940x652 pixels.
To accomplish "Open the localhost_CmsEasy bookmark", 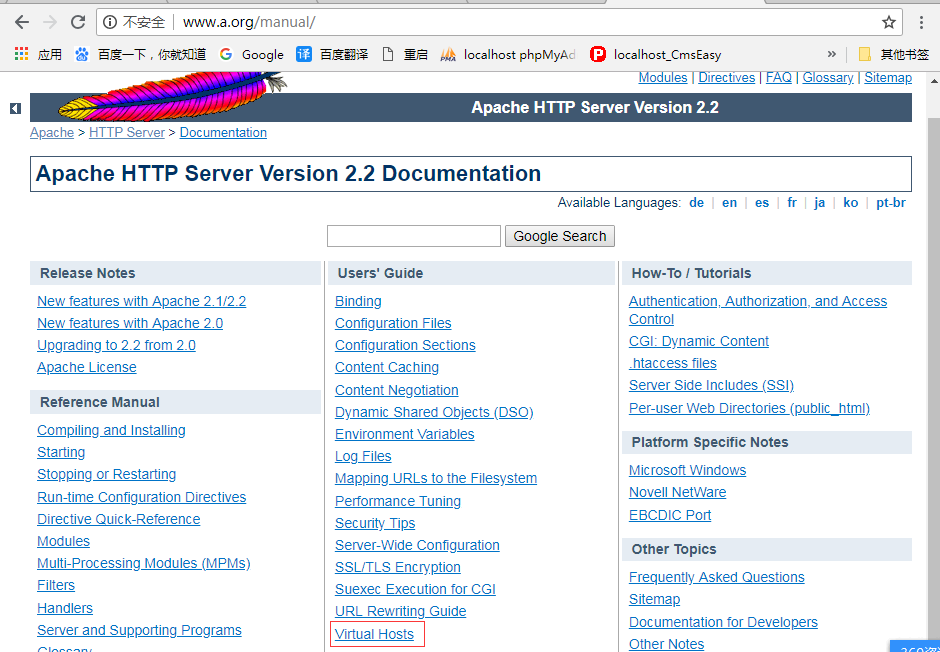I will point(656,55).
